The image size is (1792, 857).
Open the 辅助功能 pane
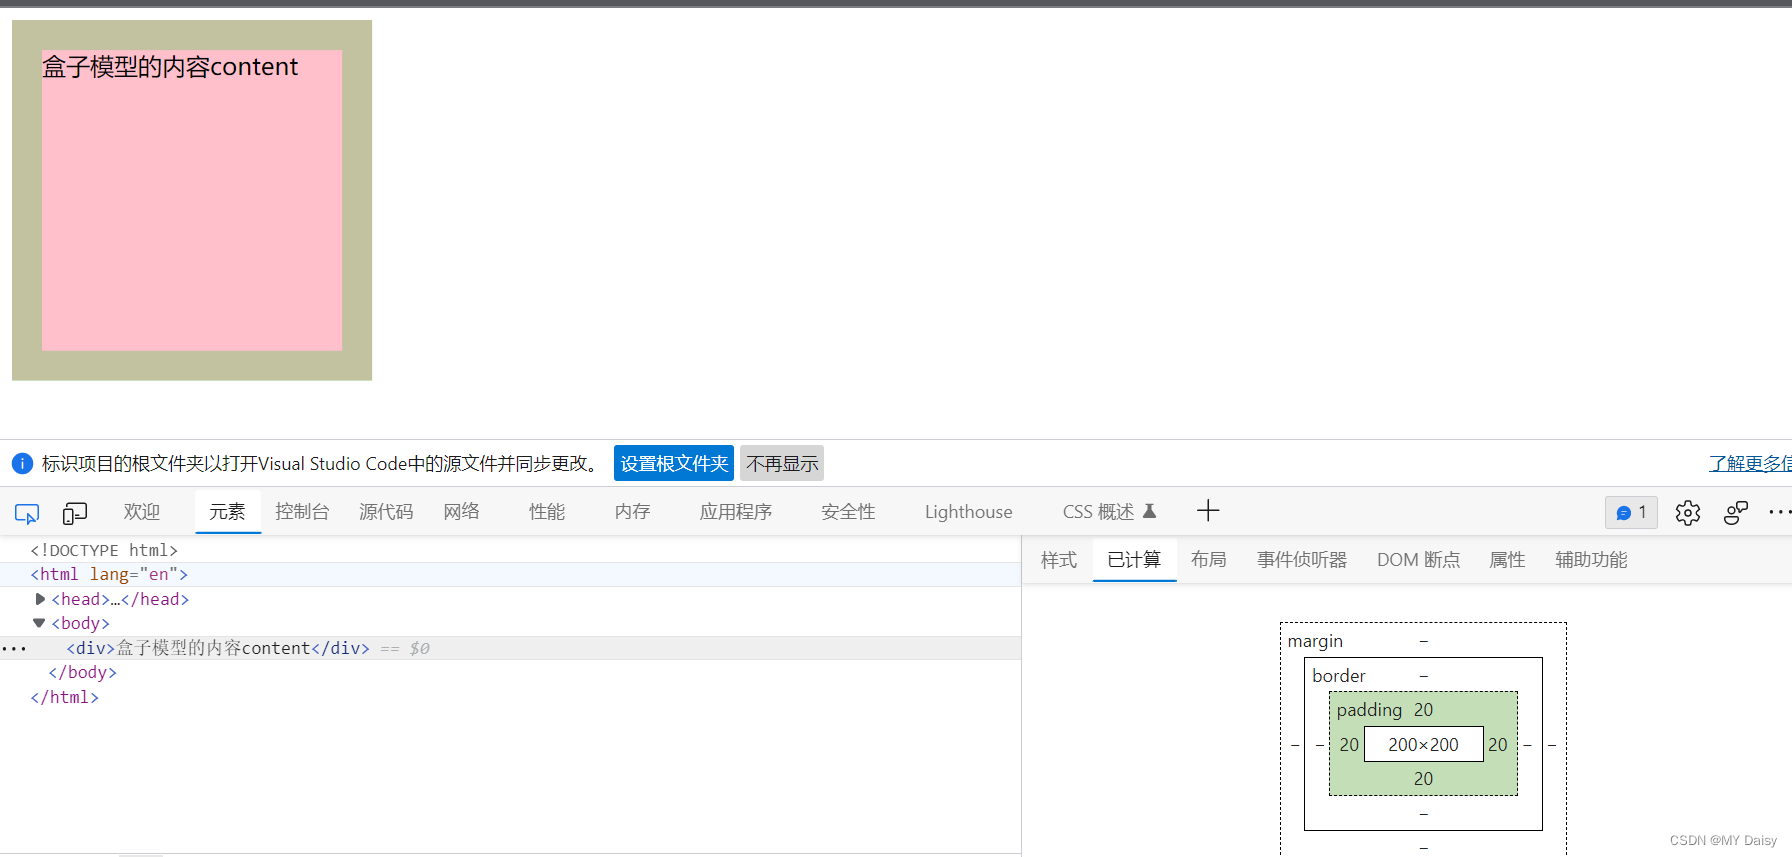(1591, 560)
